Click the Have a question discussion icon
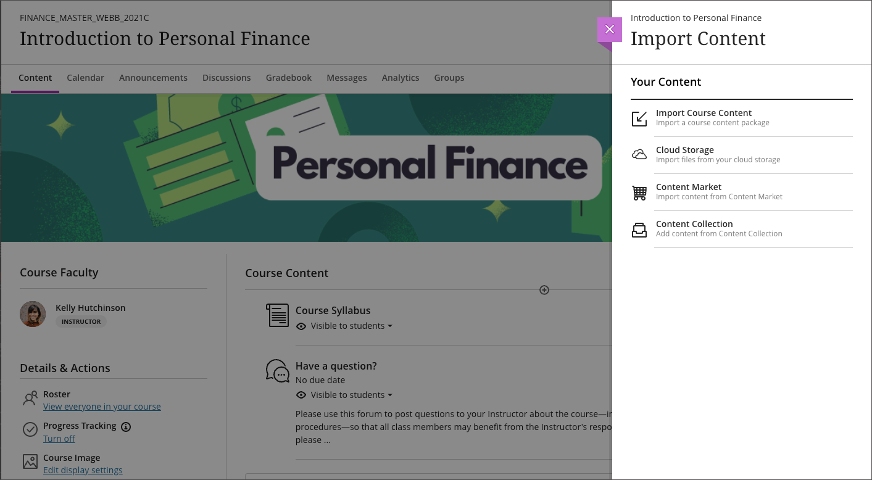This screenshot has height=480, width=872. (x=277, y=371)
